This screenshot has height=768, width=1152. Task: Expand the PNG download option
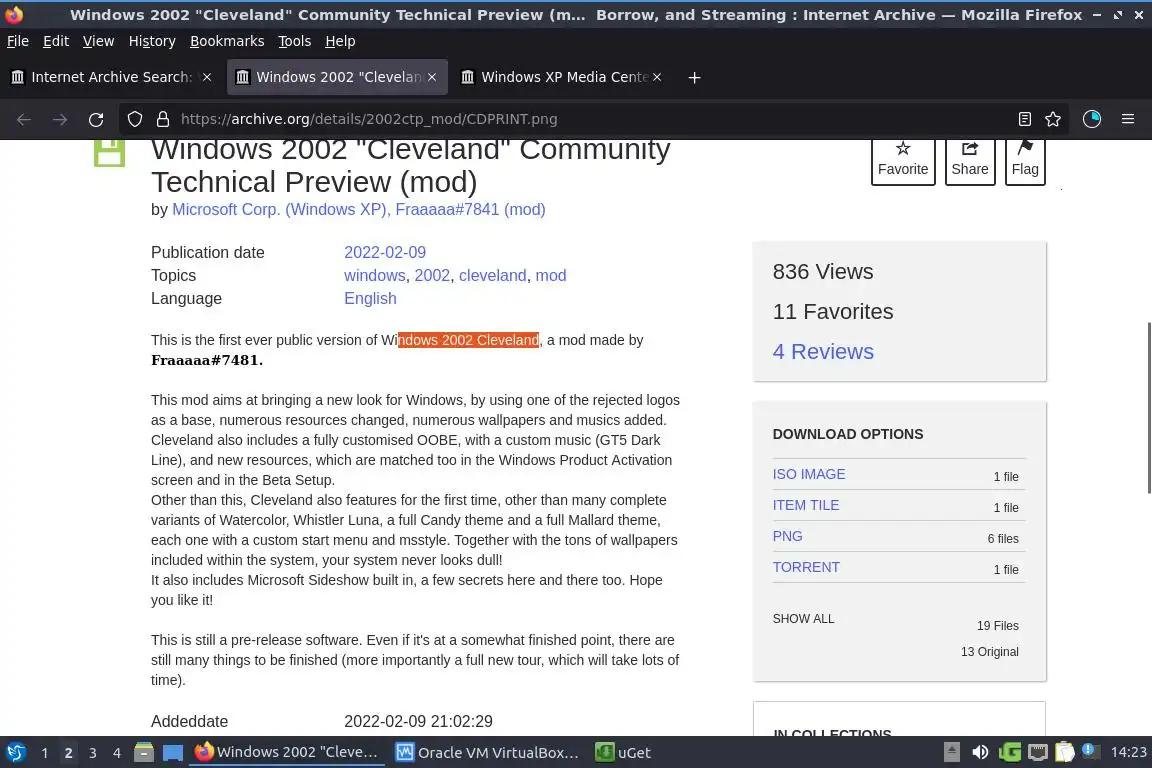tap(788, 536)
